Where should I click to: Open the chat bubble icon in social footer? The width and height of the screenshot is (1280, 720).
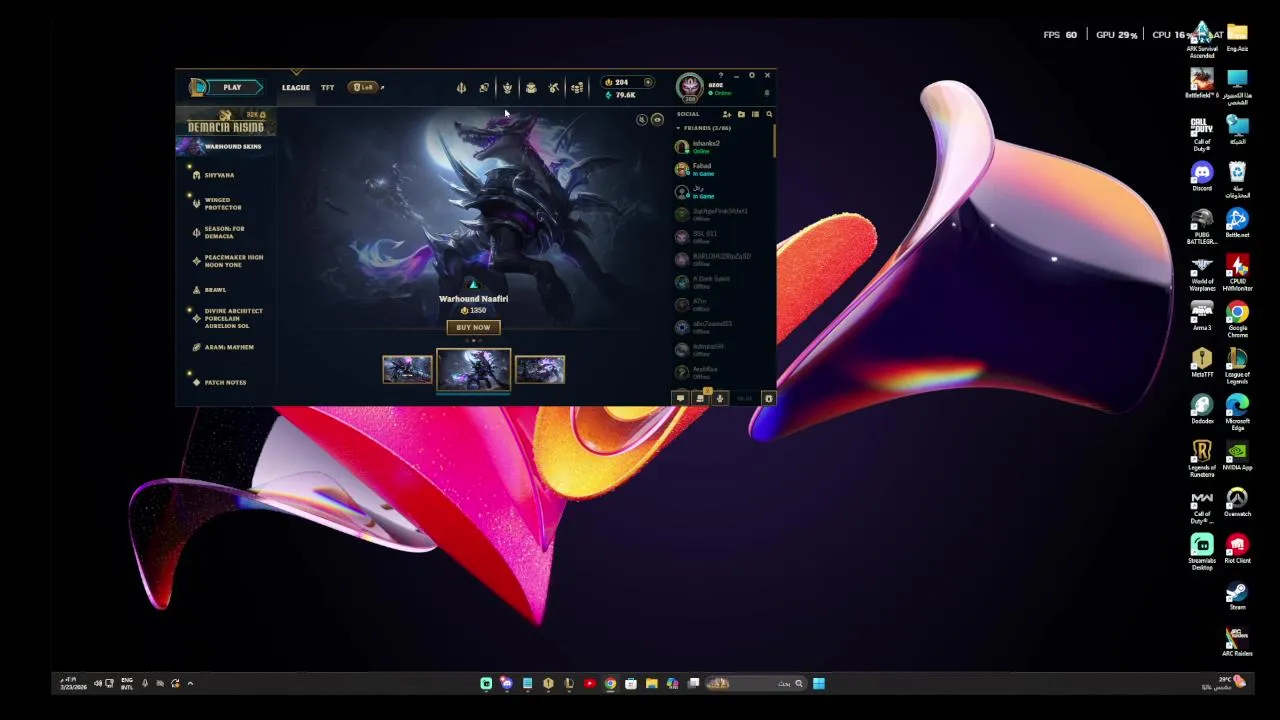point(680,398)
